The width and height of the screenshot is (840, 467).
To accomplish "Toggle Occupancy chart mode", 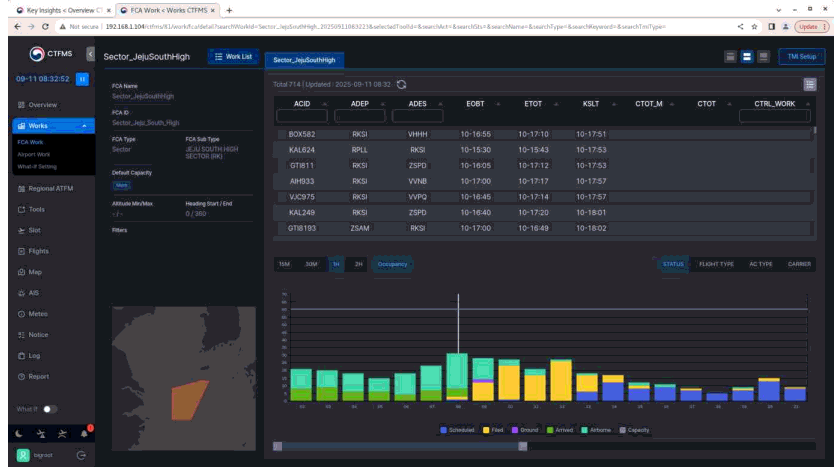I will [x=392, y=264].
